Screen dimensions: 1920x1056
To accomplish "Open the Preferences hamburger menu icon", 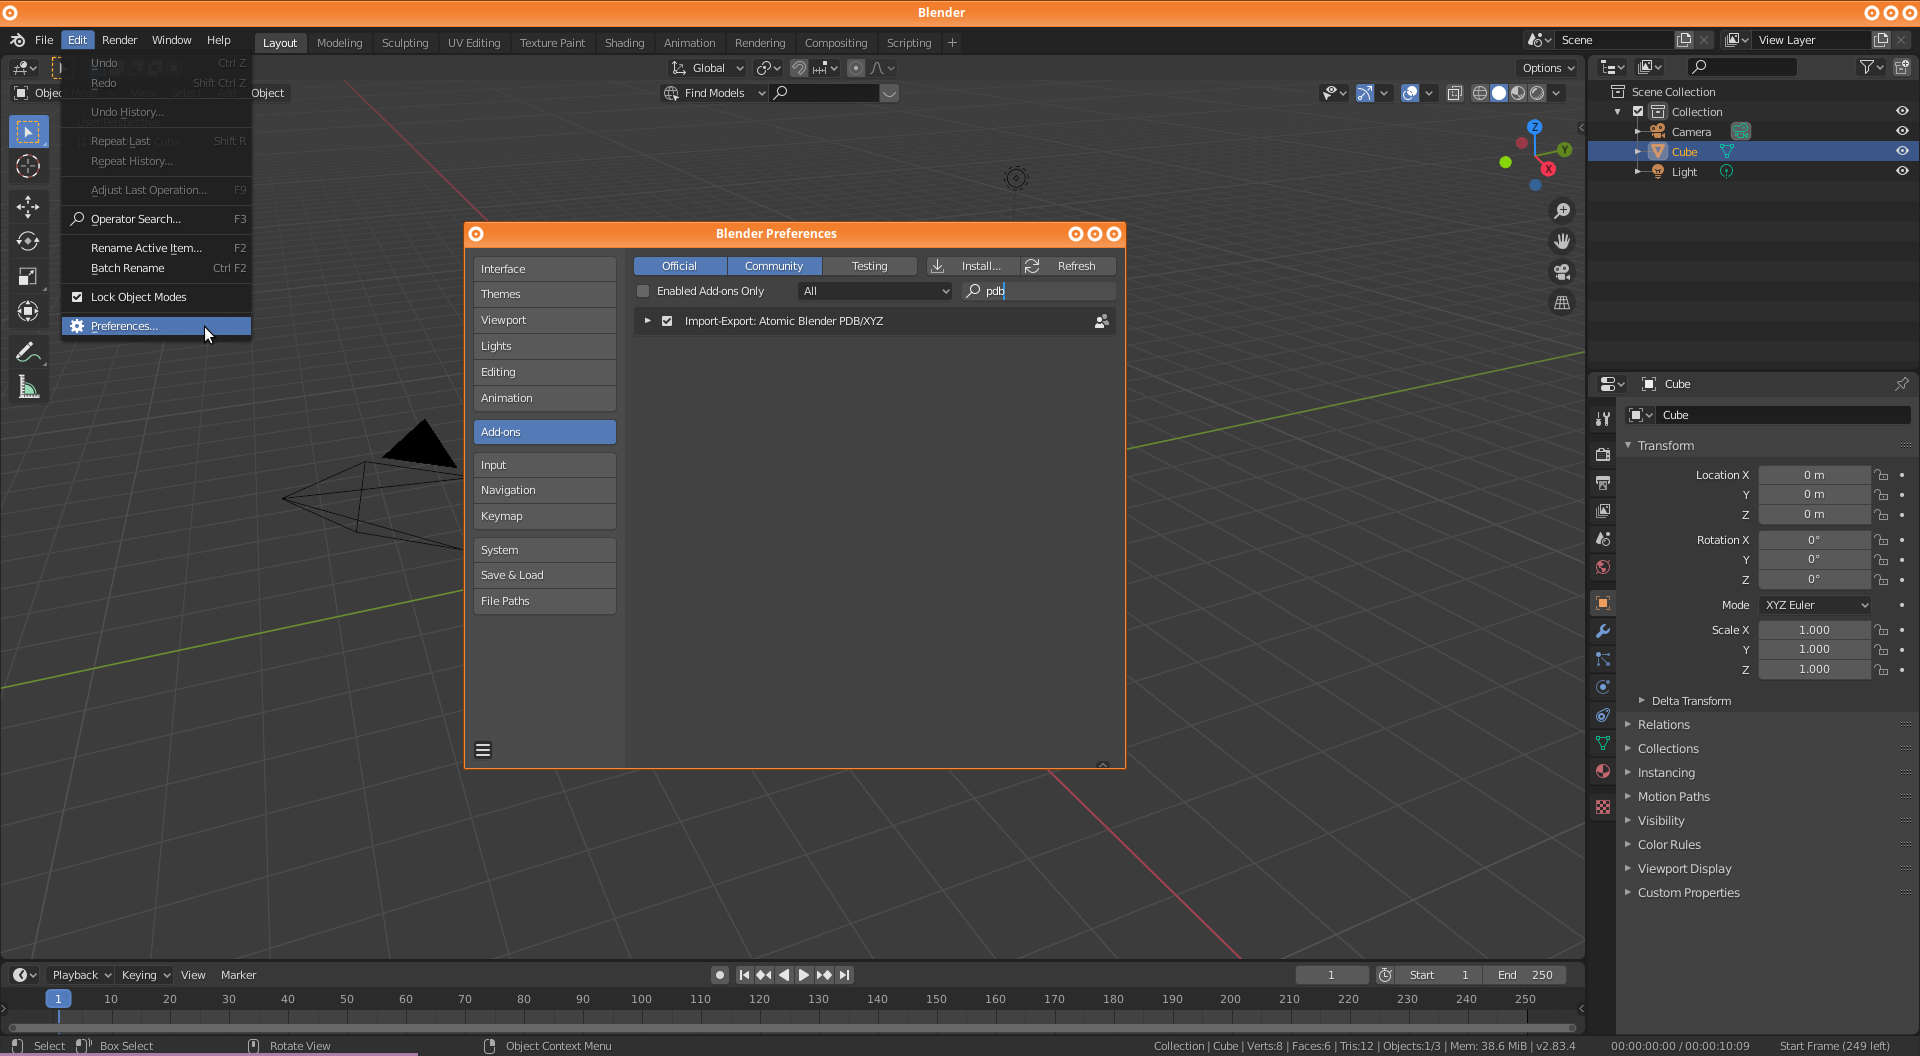I will [x=483, y=750].
